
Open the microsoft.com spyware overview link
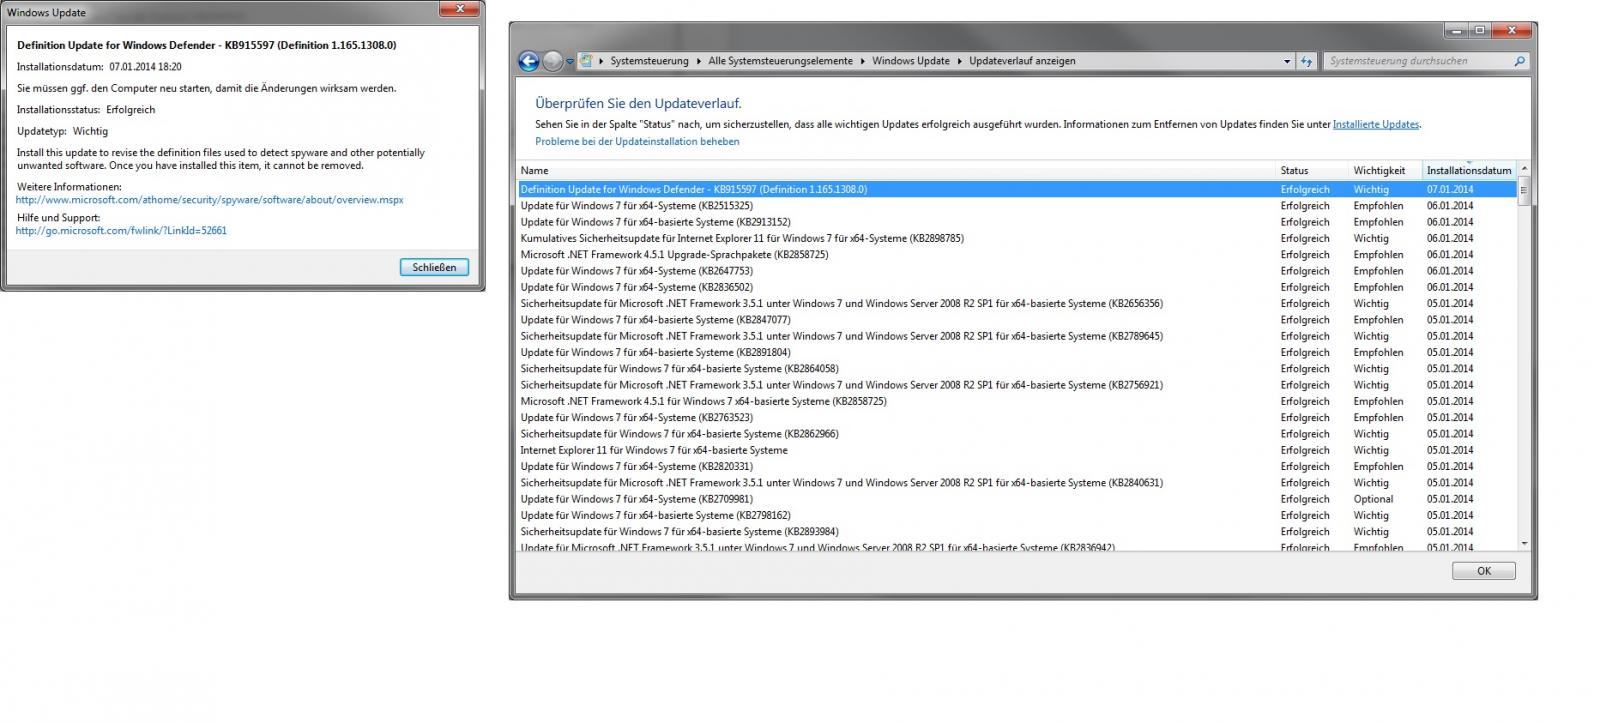pyautogui.click(x=209, y=200)
